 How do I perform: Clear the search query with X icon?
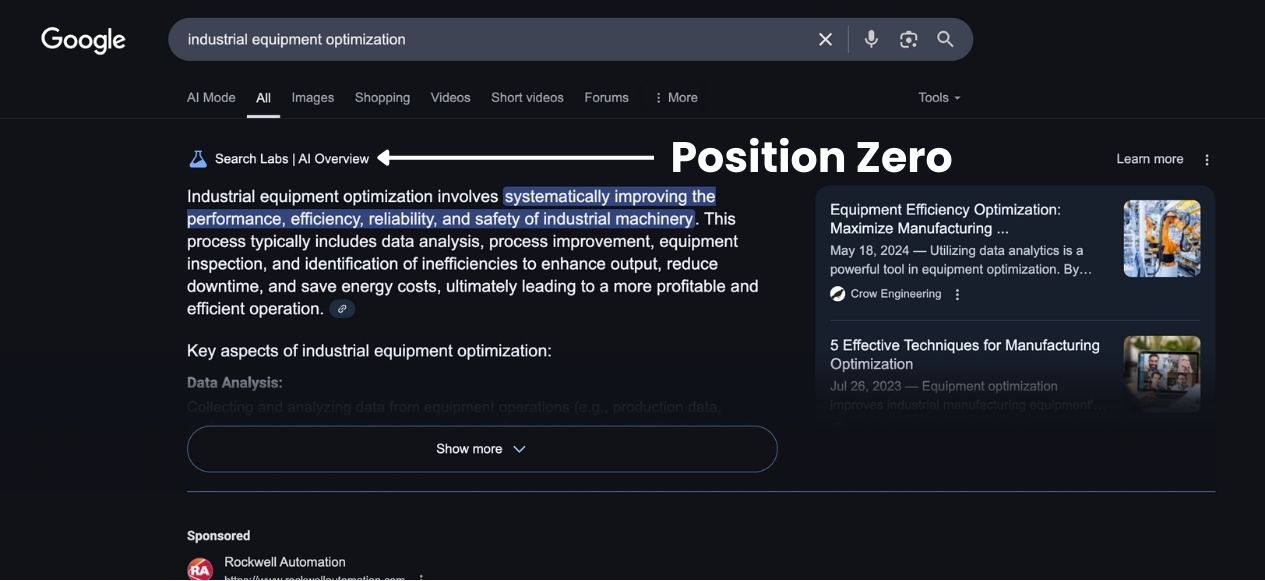[825, 39]
